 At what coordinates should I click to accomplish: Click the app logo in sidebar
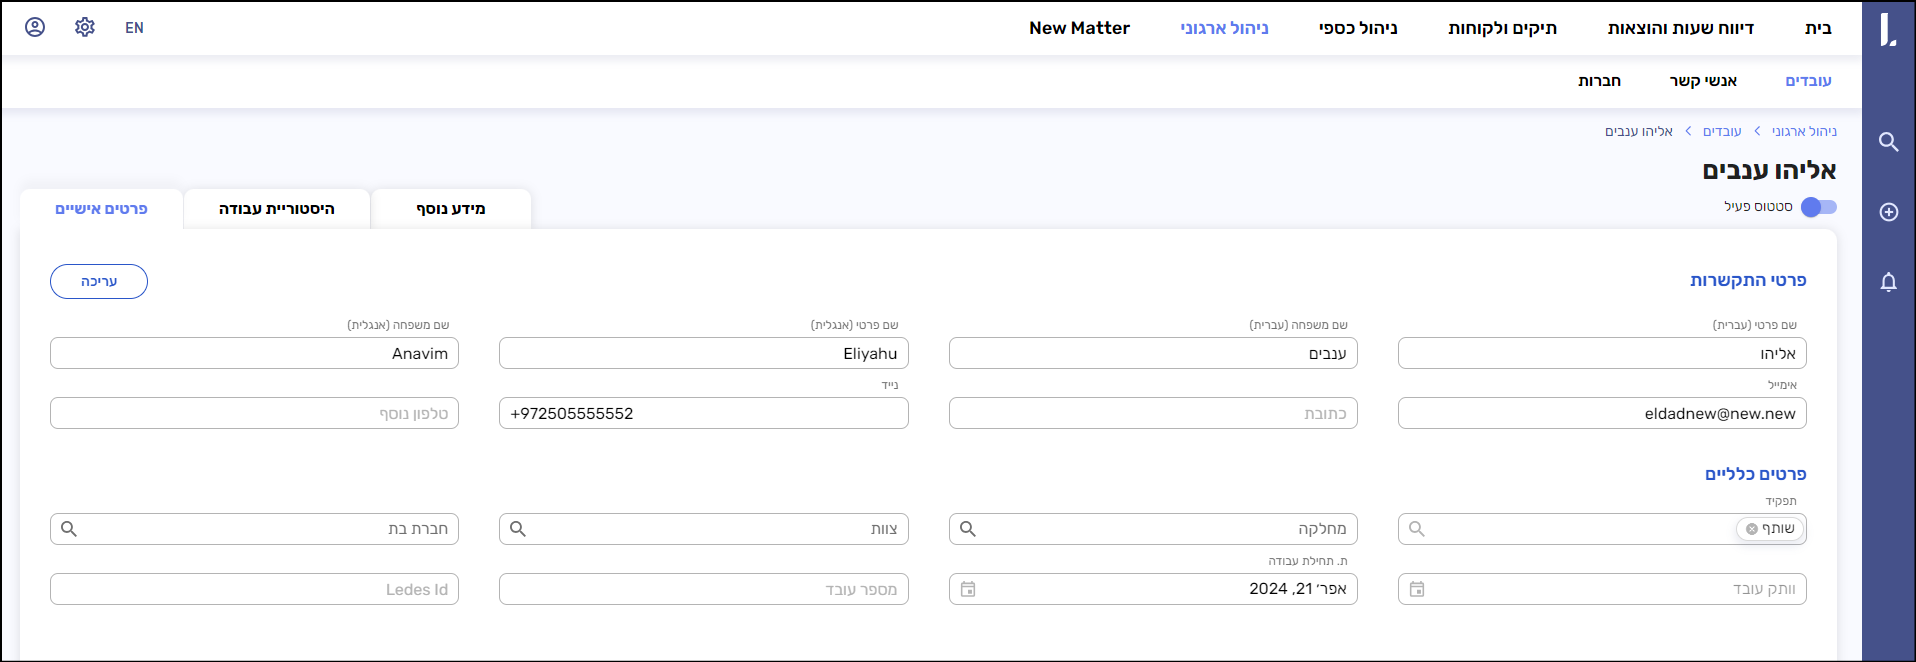click(x=1888, y=29)
